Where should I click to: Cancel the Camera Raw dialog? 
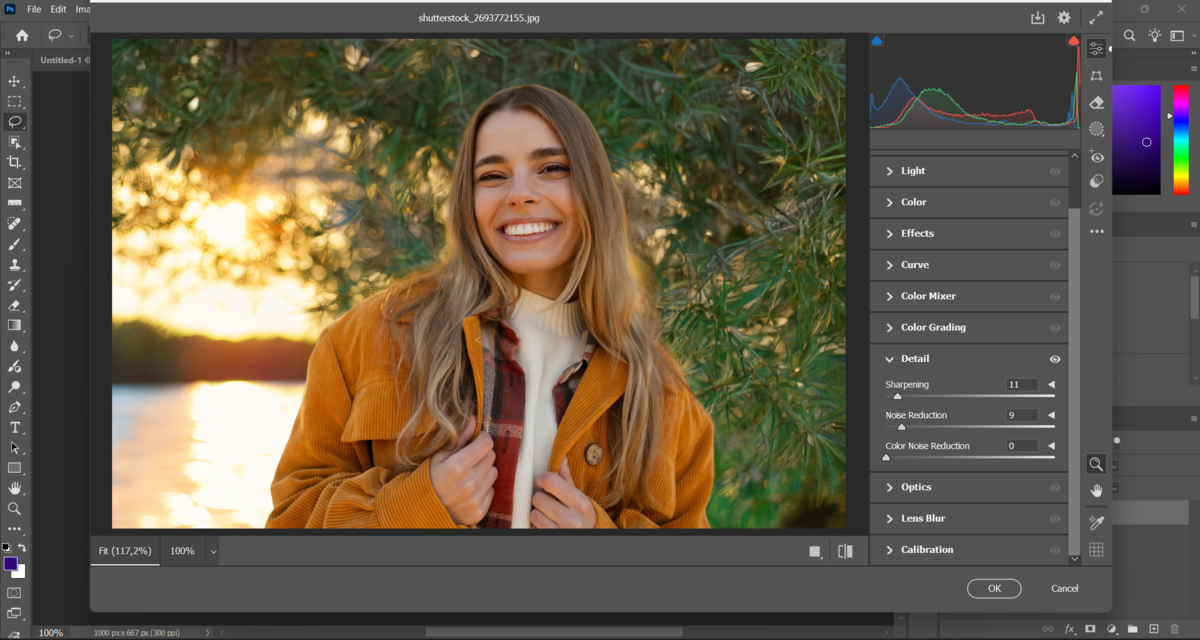tap(1065, 588)
